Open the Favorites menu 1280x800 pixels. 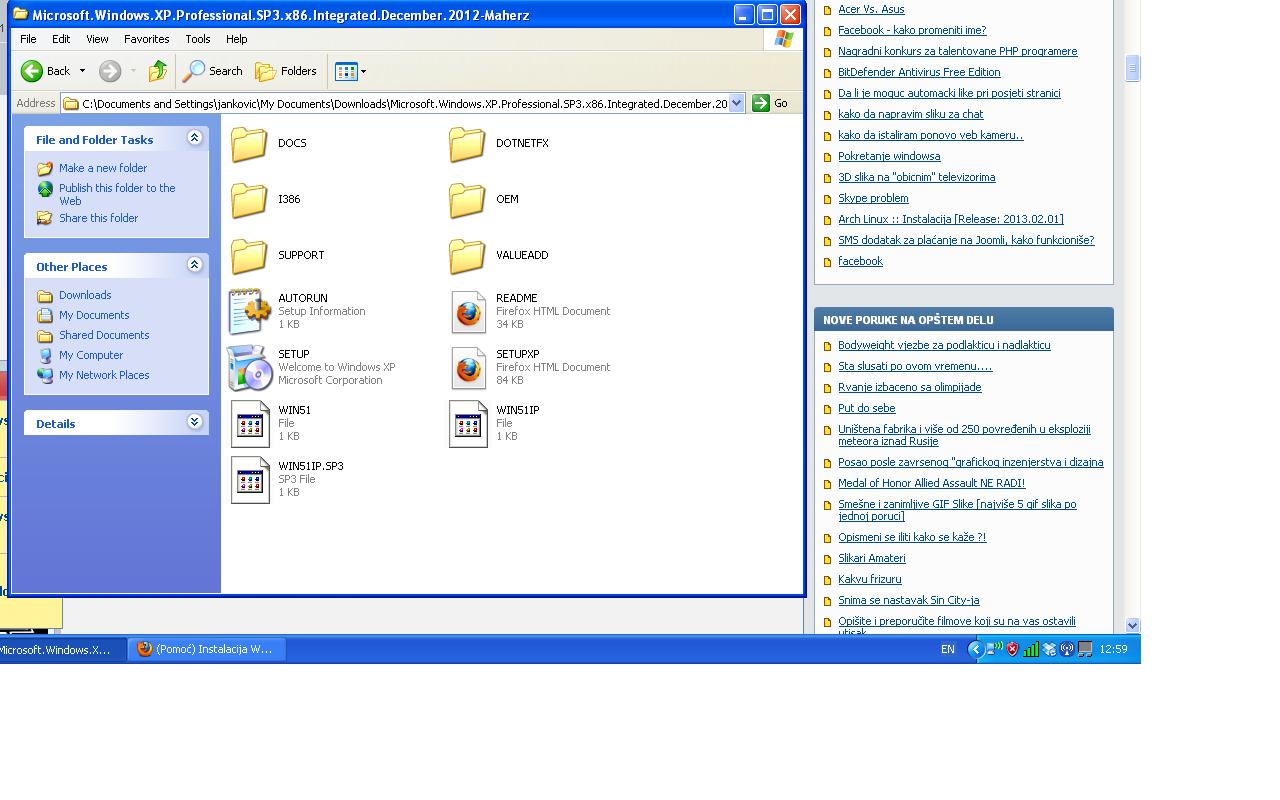[x=147, y=39]
